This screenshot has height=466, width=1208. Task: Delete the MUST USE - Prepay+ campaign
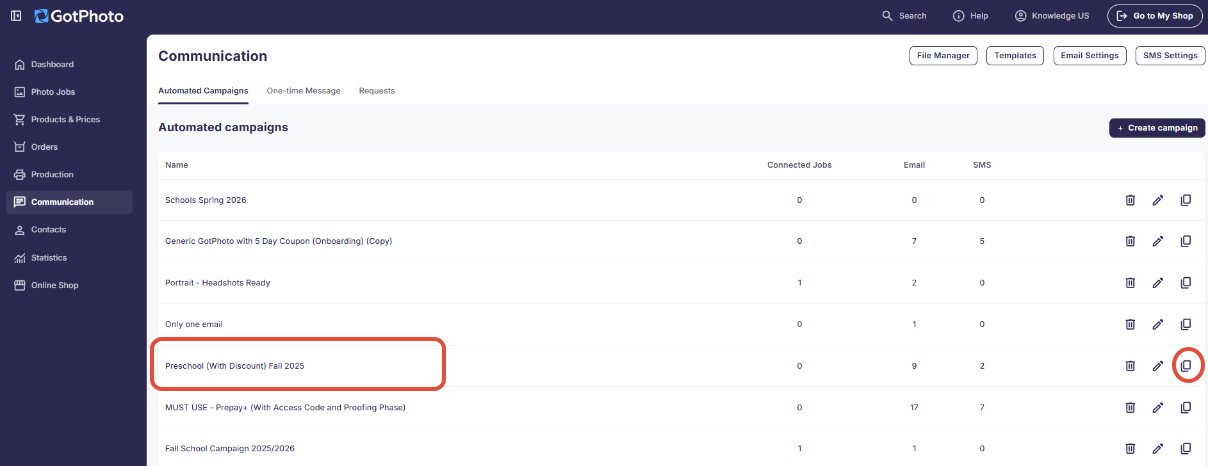click(x=1130, y=407)
